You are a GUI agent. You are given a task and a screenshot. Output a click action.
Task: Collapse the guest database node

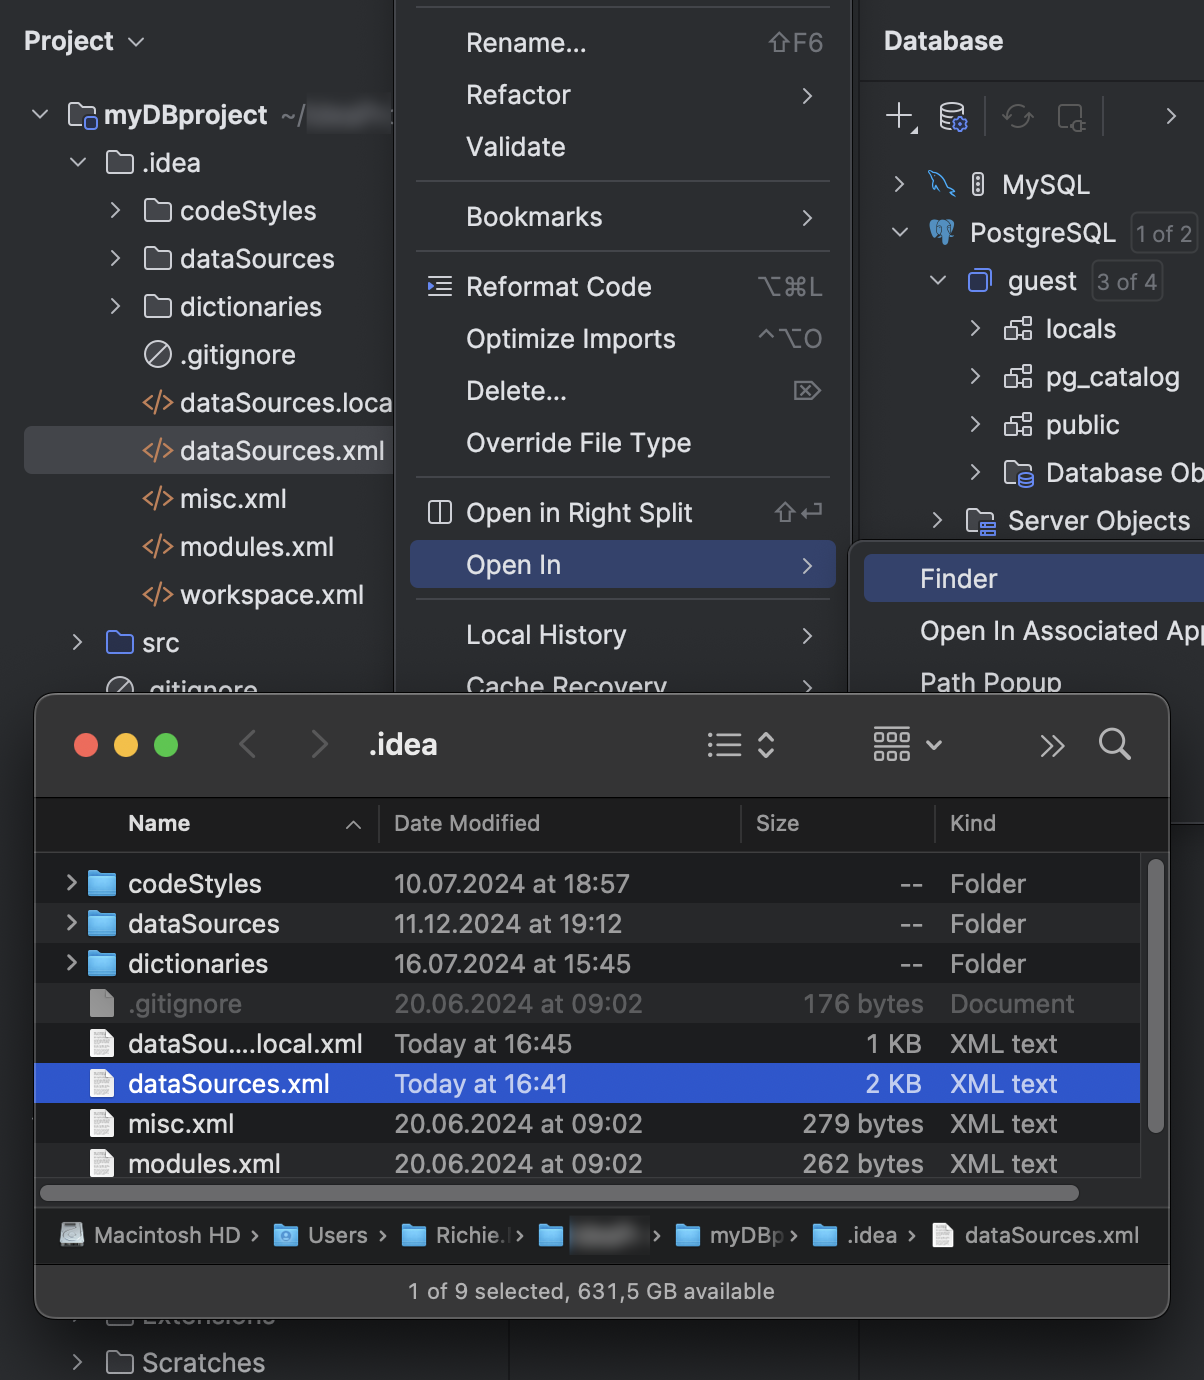937,280
